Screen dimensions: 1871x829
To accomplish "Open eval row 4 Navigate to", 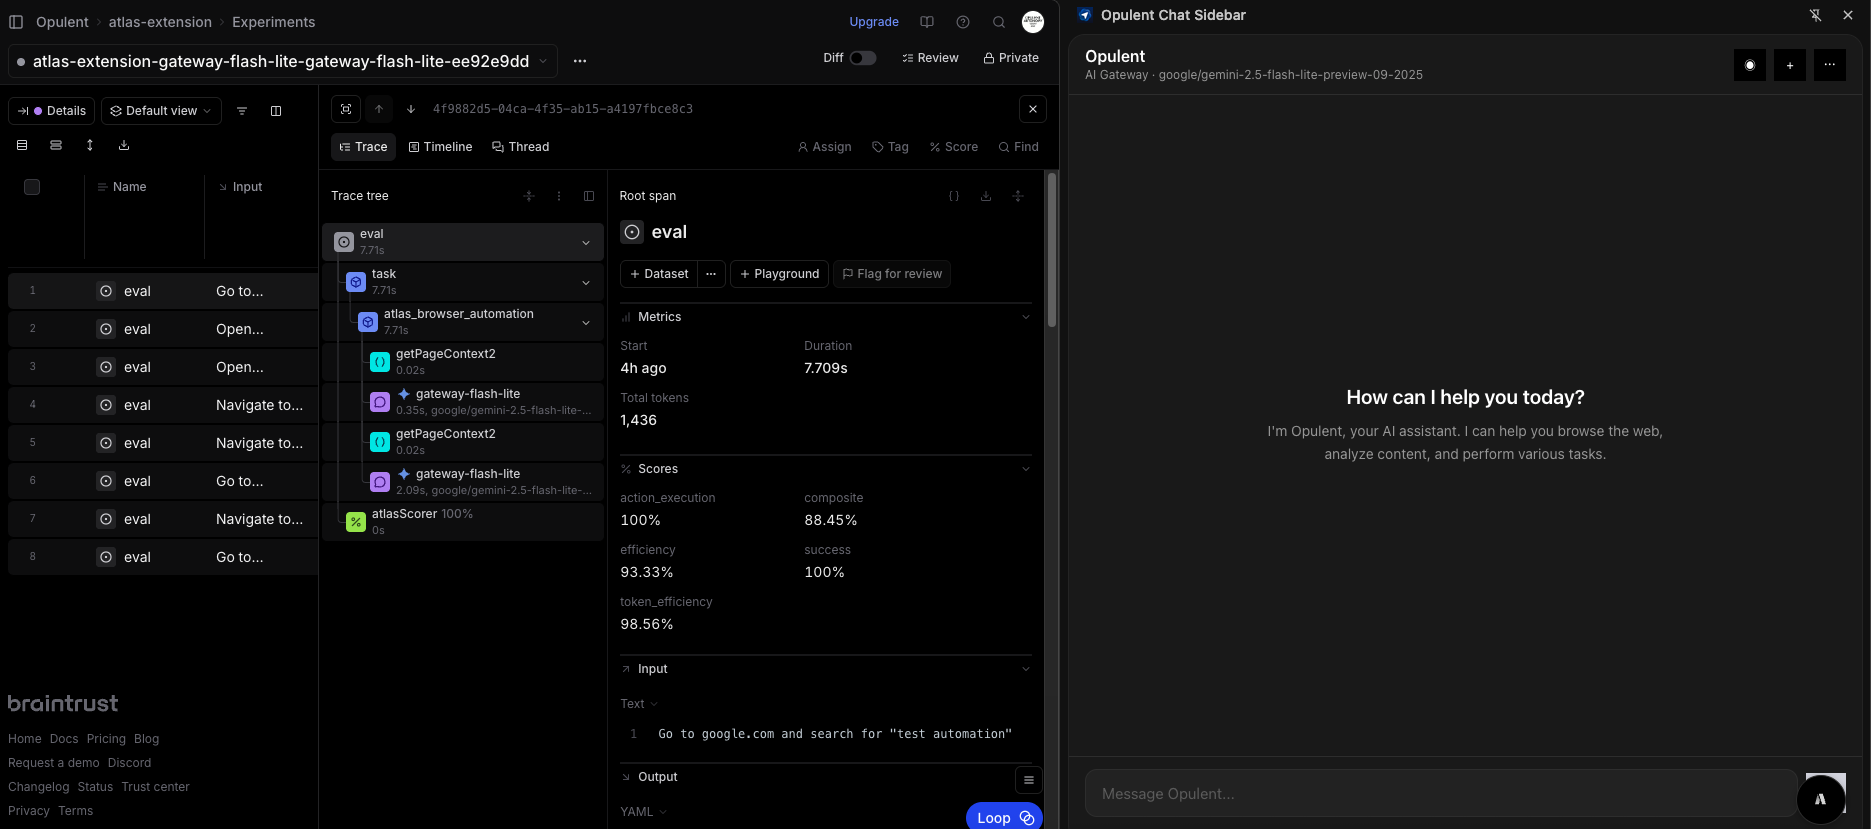I will tap(162, 405).
